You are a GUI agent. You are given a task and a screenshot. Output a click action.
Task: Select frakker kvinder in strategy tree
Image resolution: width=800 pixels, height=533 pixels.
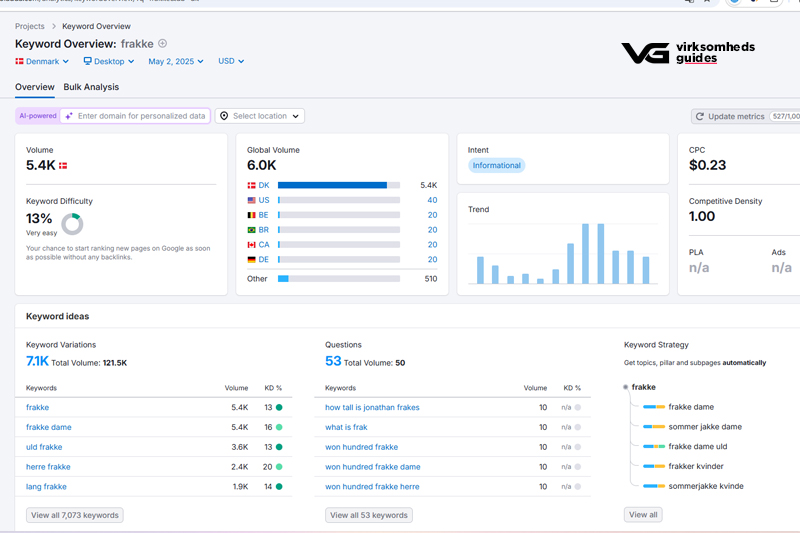[x=695, y=466]
